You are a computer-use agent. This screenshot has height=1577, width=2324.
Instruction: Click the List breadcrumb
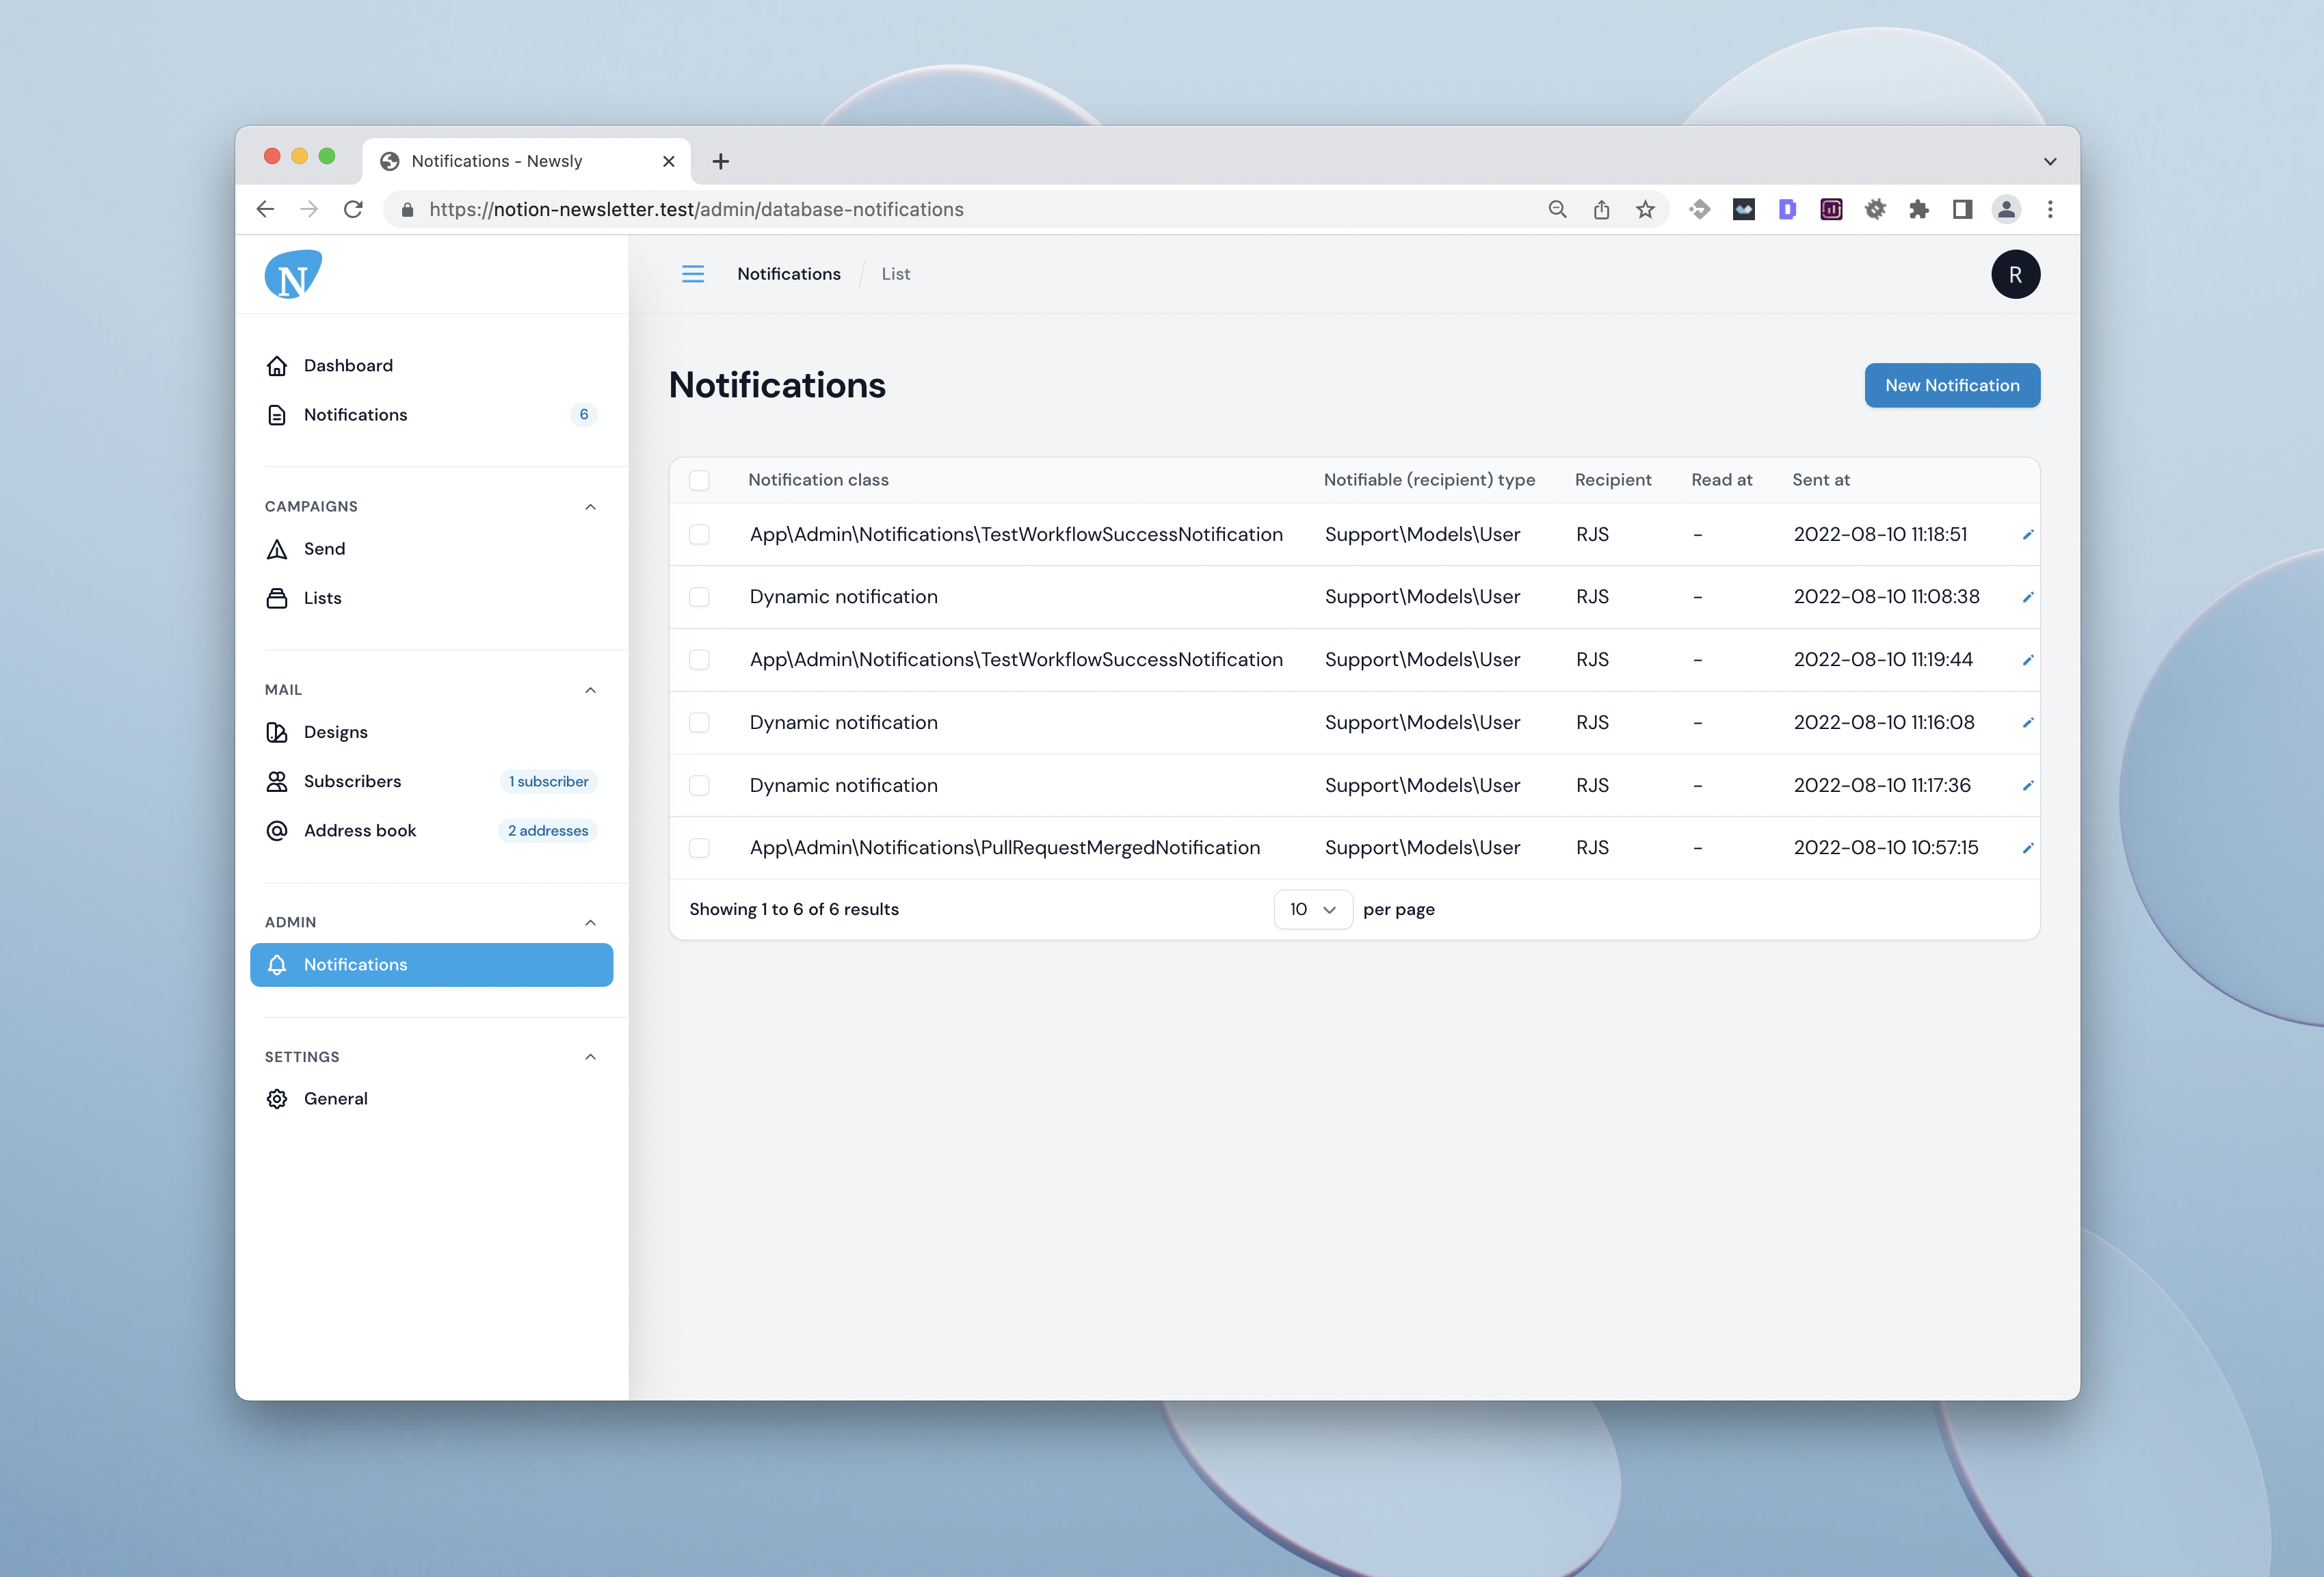(x=895, y=274)
